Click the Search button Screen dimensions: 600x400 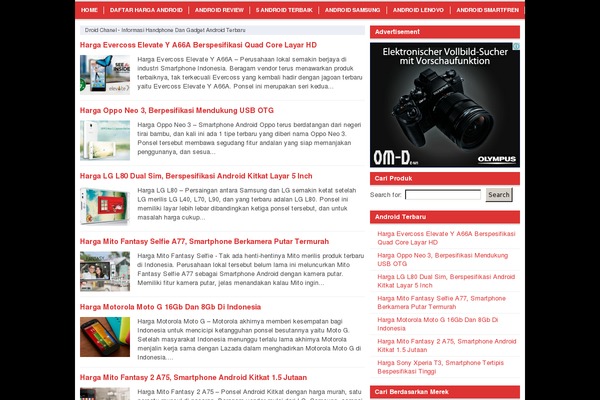coord(499,195)
